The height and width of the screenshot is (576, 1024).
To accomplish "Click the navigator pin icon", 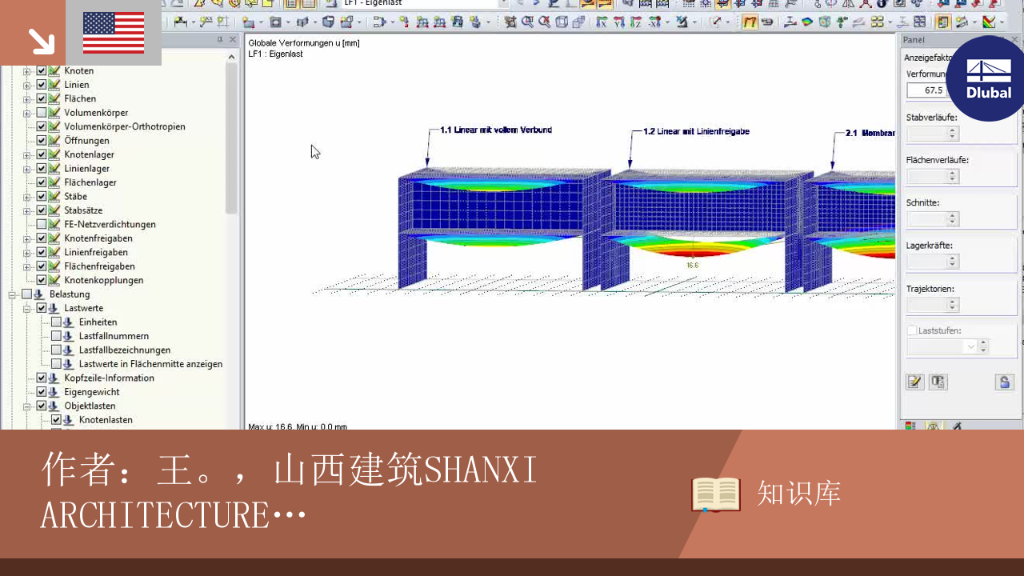I will pos(220,40).
